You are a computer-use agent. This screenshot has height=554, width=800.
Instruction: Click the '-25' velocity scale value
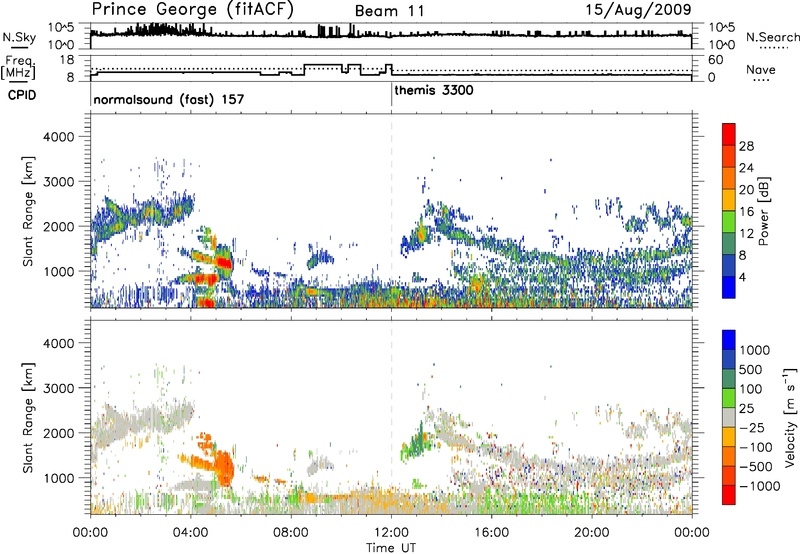(751, 427)
